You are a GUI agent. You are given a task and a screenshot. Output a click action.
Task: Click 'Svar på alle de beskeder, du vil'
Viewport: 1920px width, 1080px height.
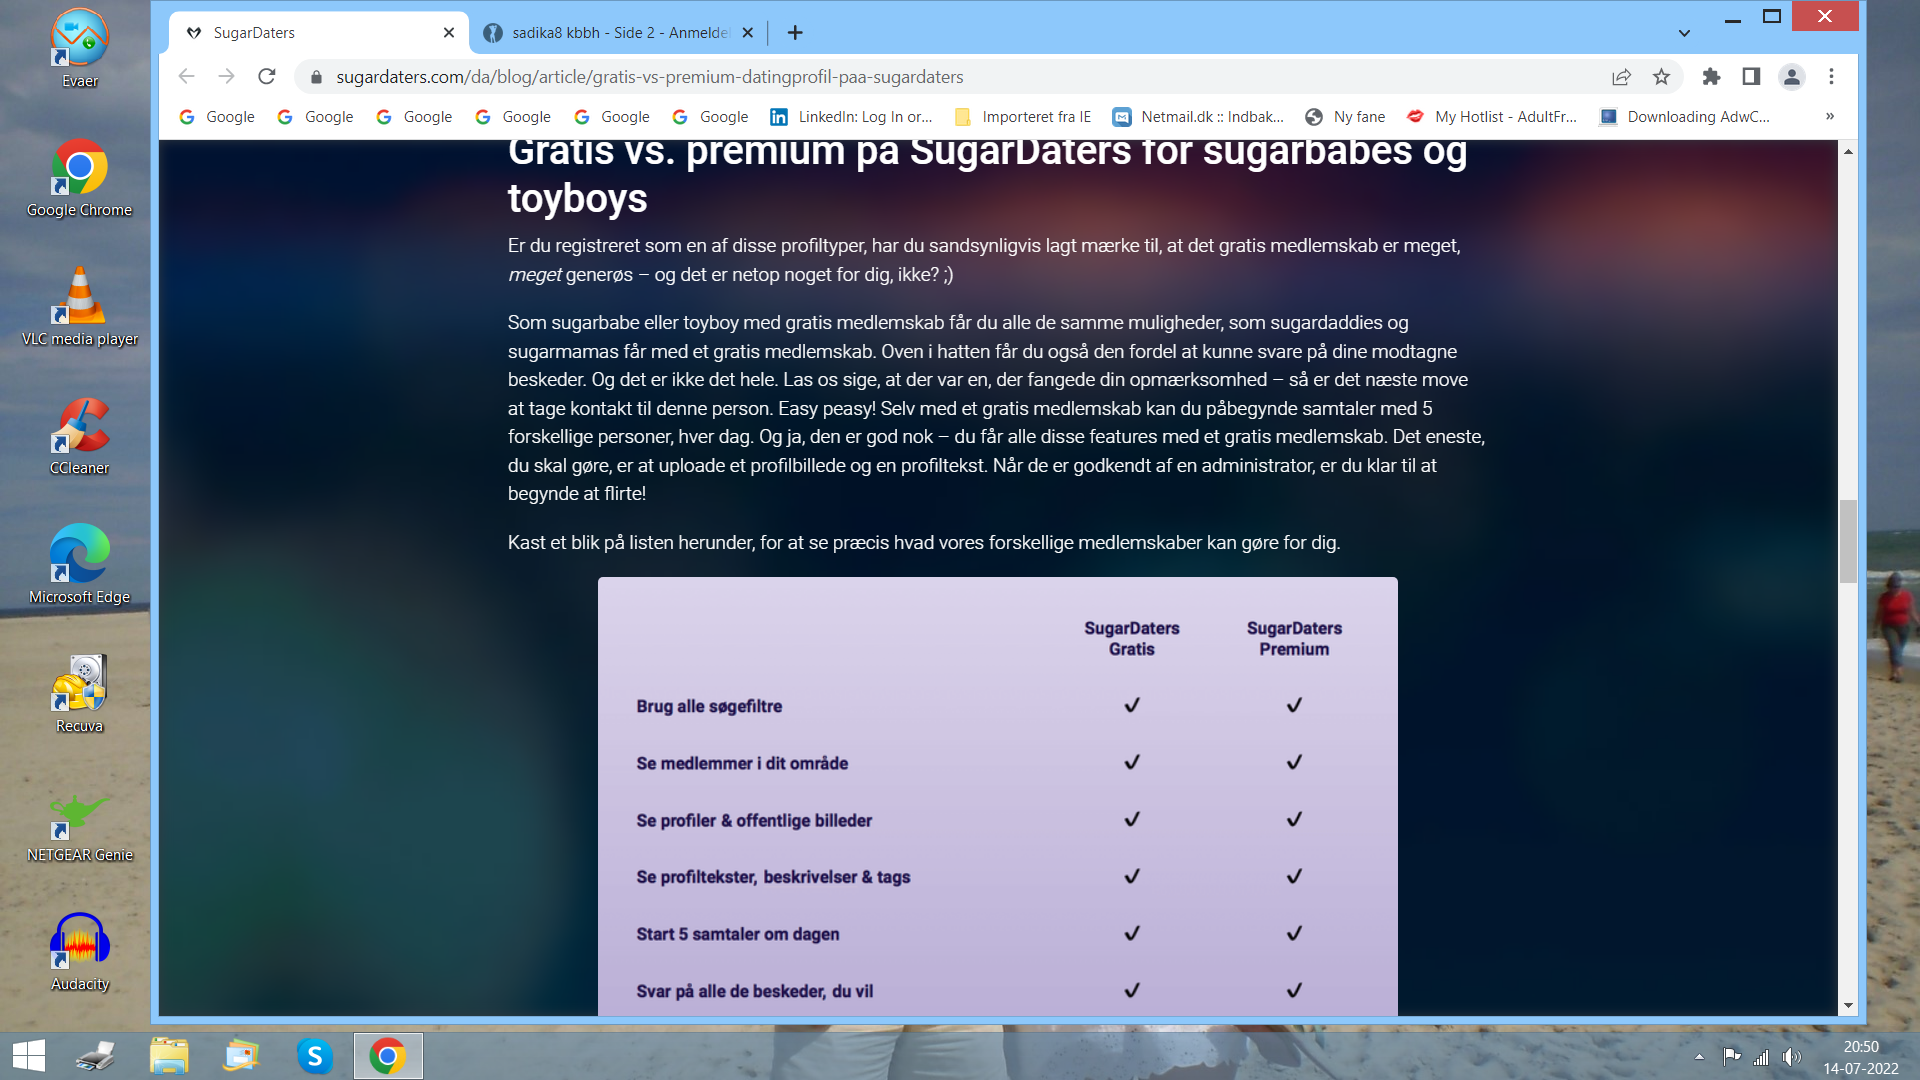755,991
